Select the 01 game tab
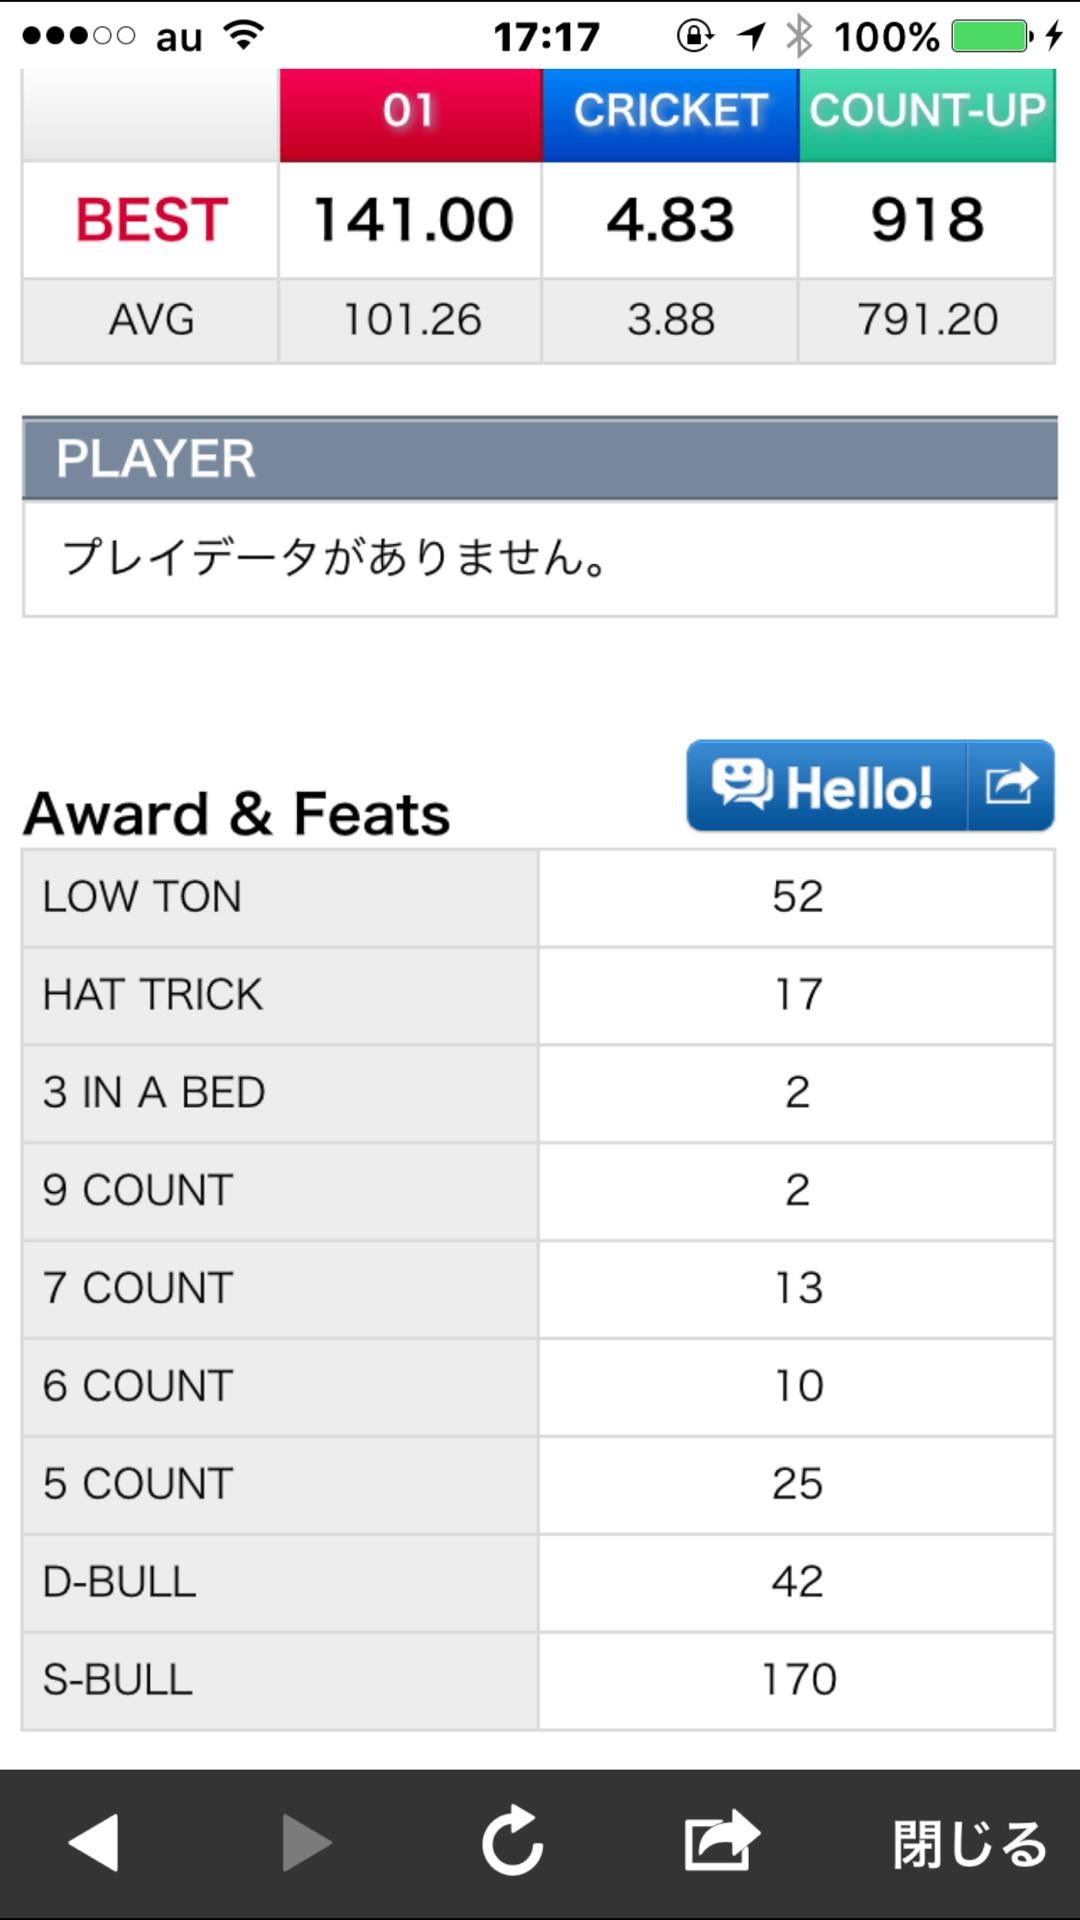Viewport: 1080px width, 1920px height. (x=410, y=110)
